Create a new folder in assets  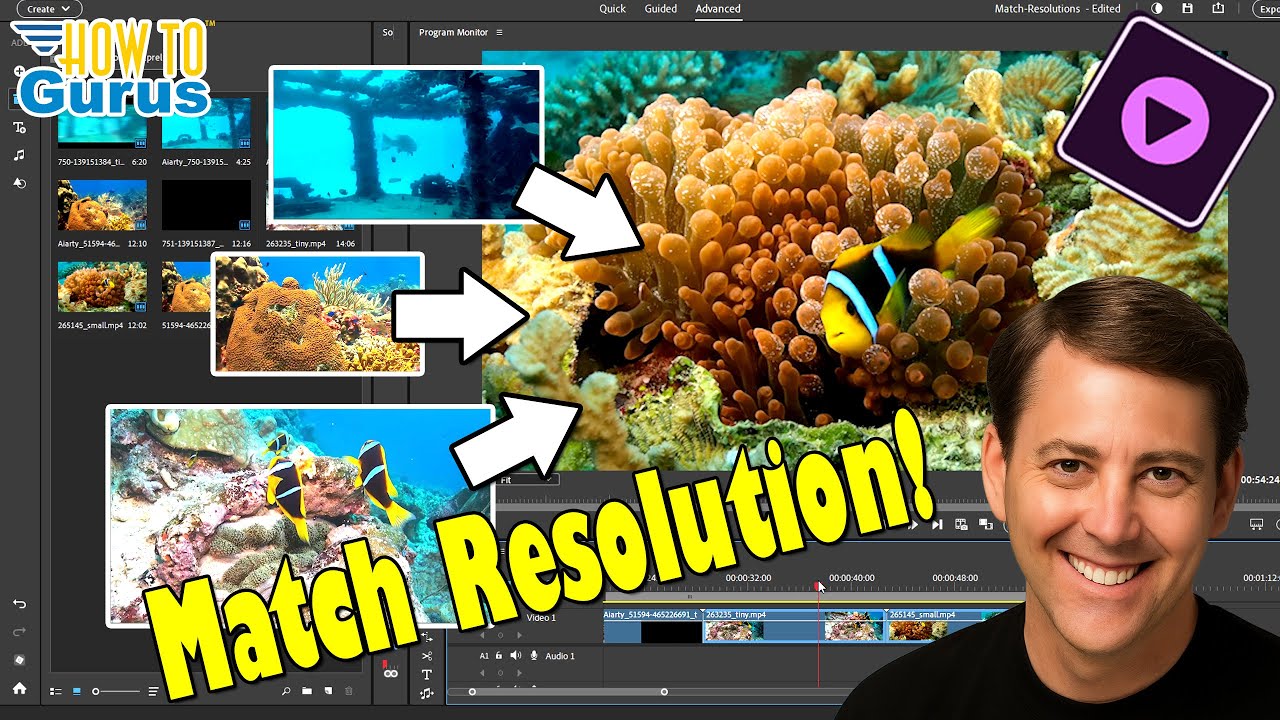tap(307, 691)
